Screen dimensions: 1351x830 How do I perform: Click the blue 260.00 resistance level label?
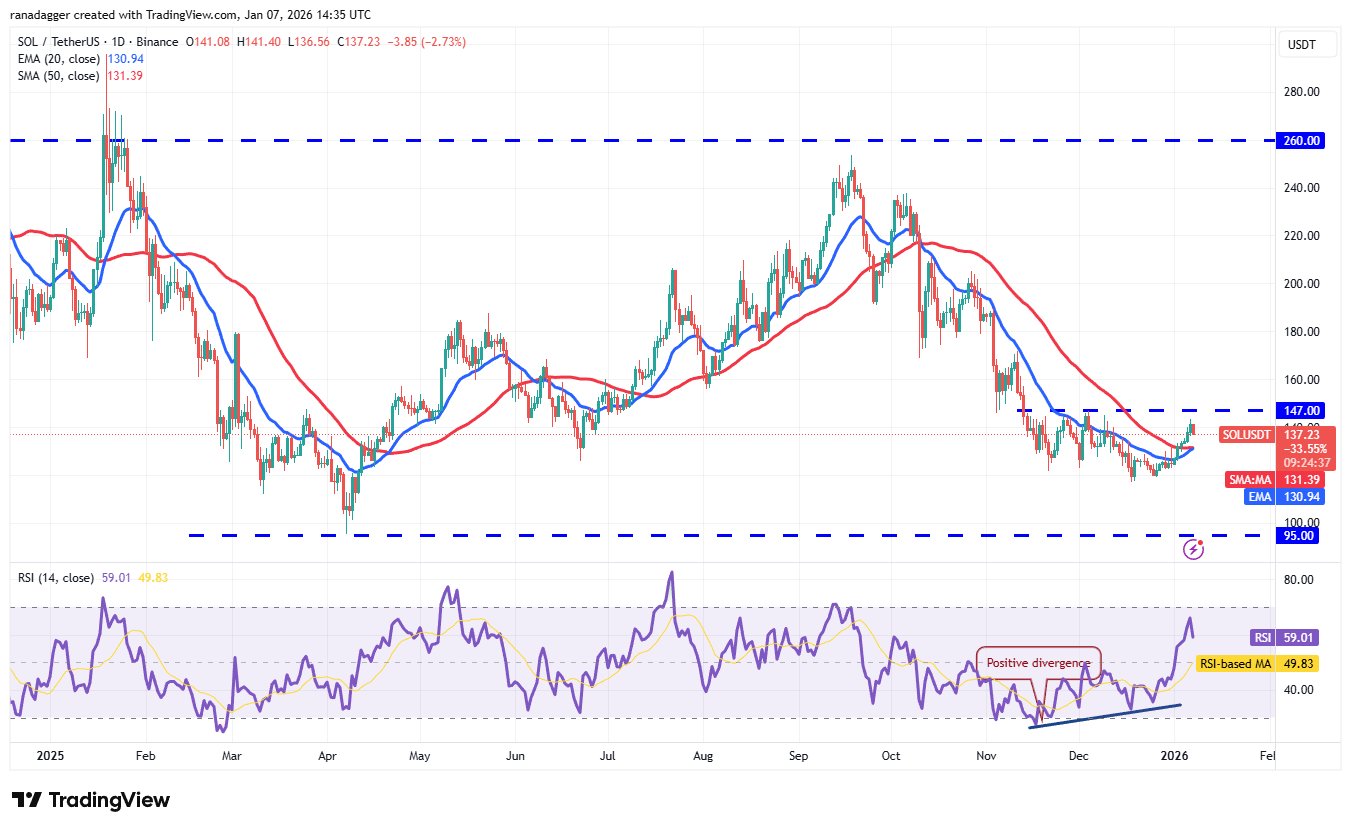[x=1301, y=141]
